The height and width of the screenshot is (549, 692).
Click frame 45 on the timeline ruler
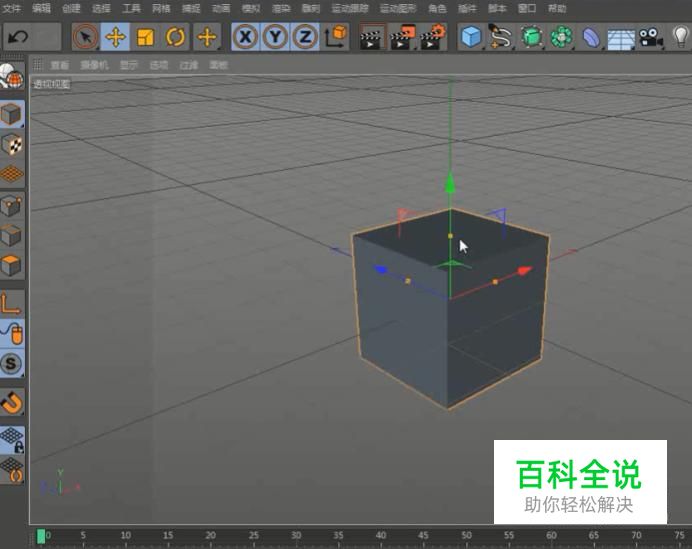(x=423, y=535)
